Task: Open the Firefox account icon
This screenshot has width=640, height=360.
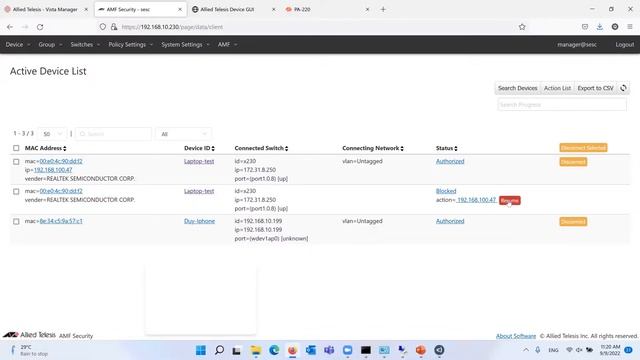Action: click(x=615, y=27)
